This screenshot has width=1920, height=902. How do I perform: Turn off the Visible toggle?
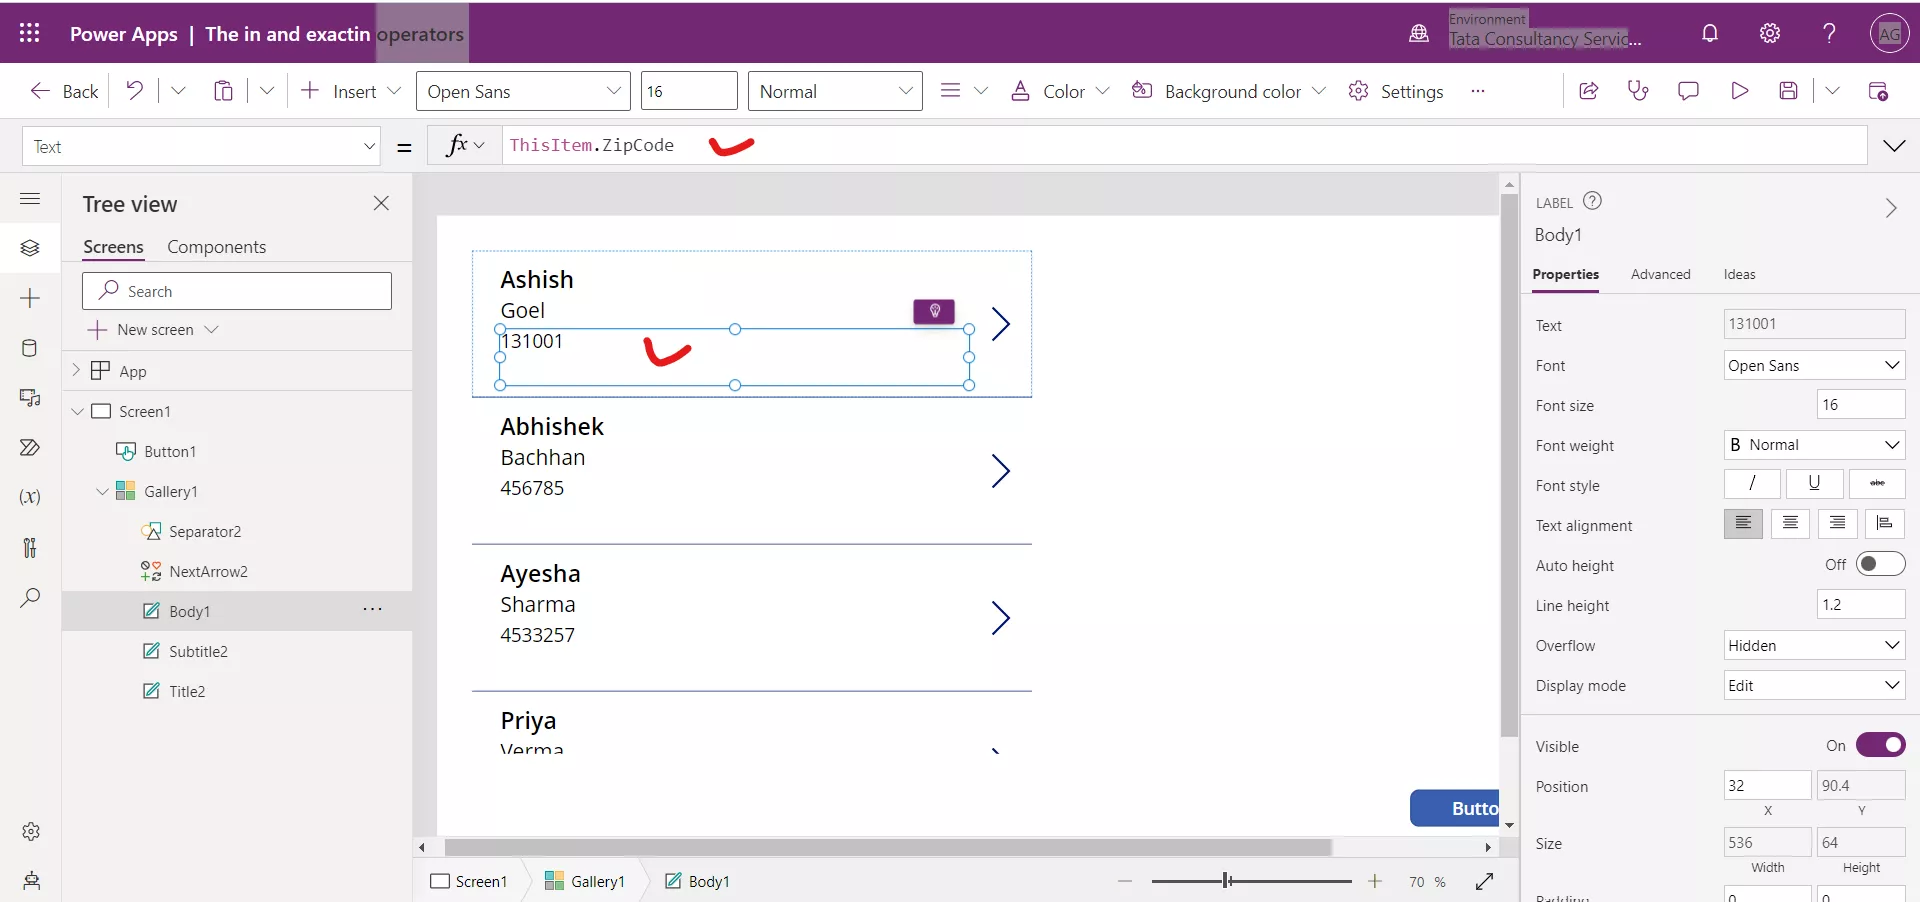(1882, 745)
